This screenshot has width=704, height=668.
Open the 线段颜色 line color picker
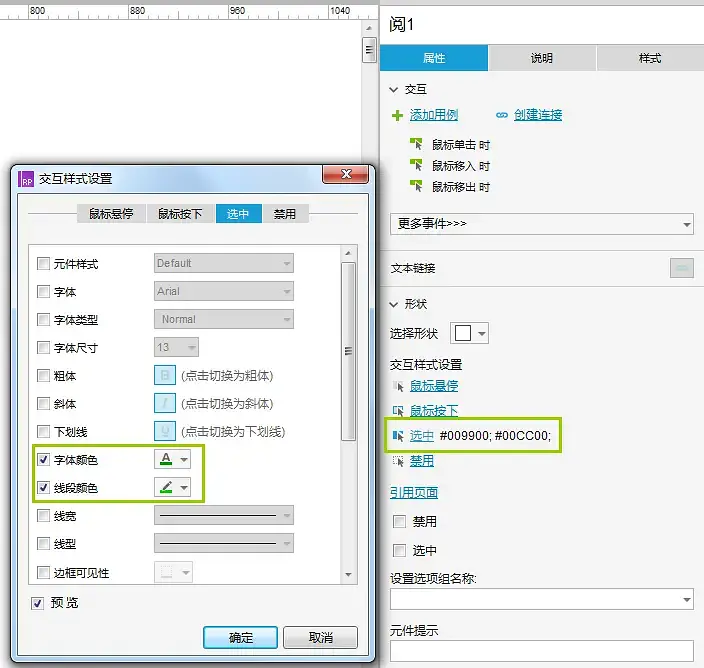[x=172, y=487]
